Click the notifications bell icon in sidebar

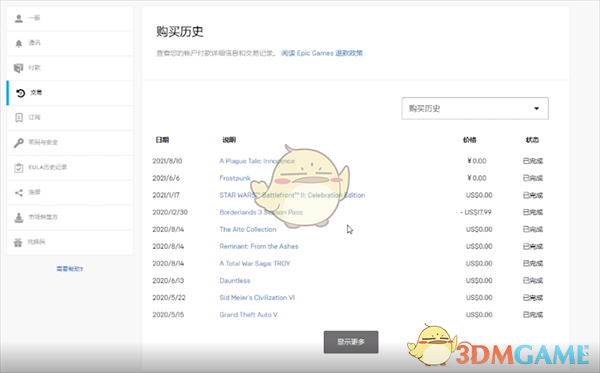coord(18,43)
